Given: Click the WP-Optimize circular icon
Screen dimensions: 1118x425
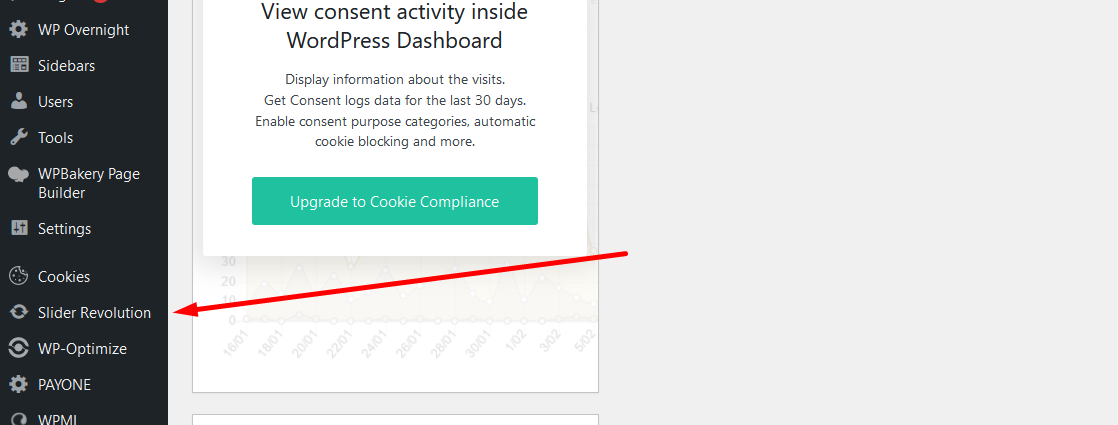Looking at the screenshot, I should click(x=19, y=348).
